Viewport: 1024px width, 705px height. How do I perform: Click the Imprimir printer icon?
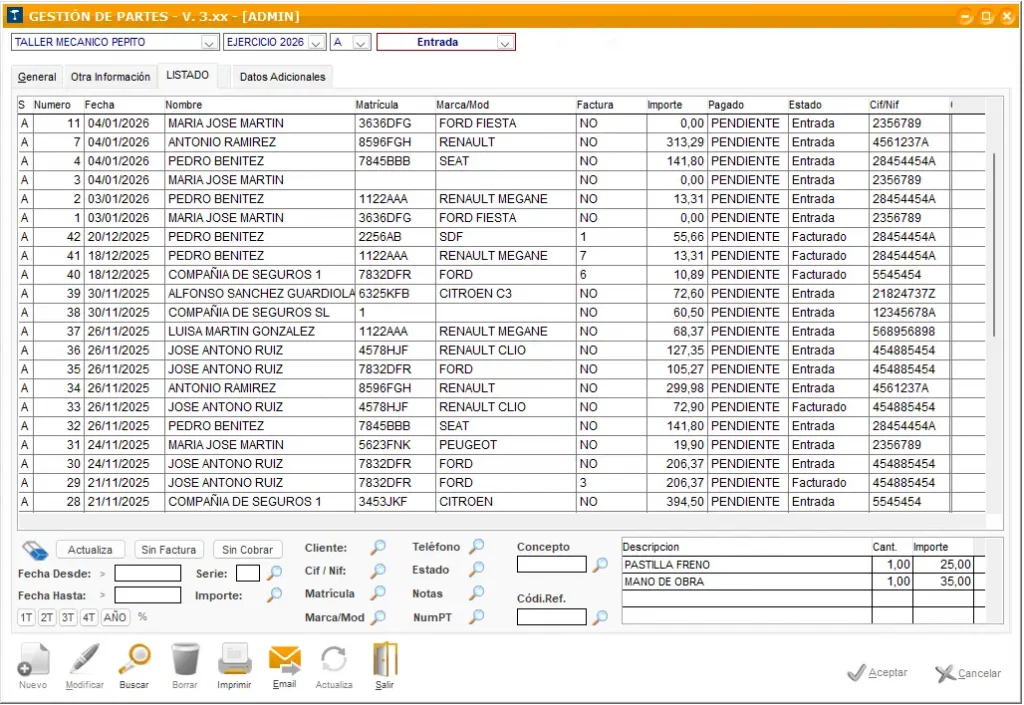coord(235,661)
